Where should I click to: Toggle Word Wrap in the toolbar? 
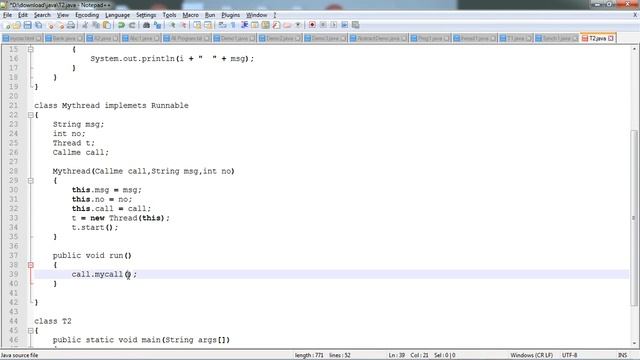pos(222,25)
